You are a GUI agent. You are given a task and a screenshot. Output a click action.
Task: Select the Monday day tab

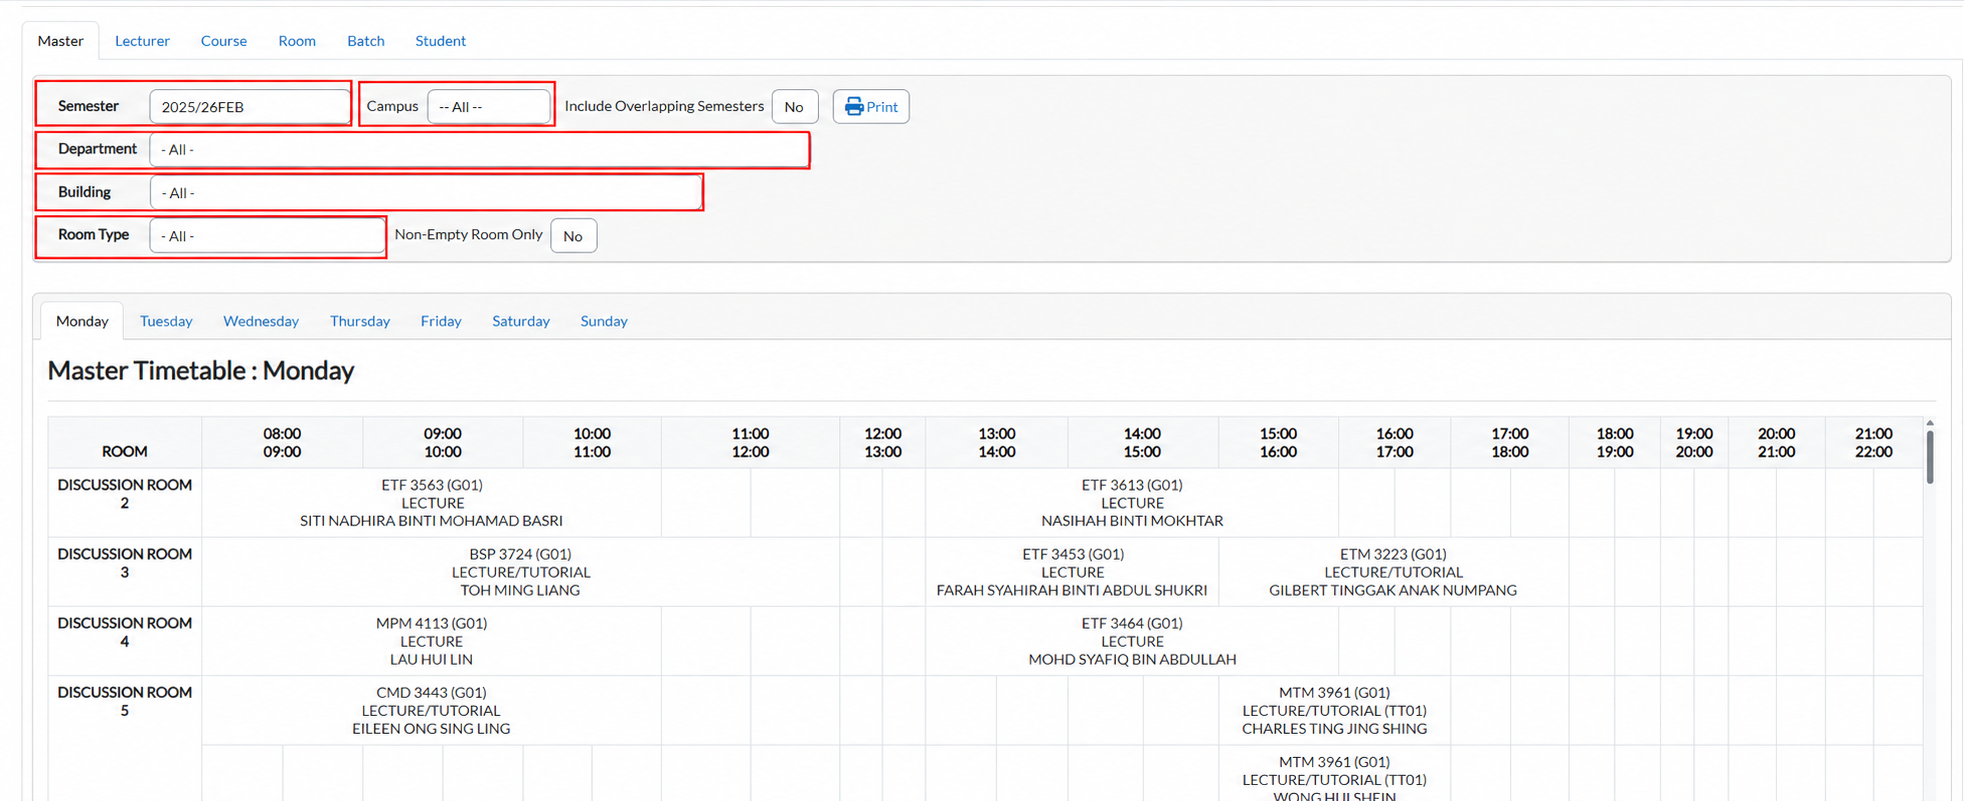tap(82, 321)
